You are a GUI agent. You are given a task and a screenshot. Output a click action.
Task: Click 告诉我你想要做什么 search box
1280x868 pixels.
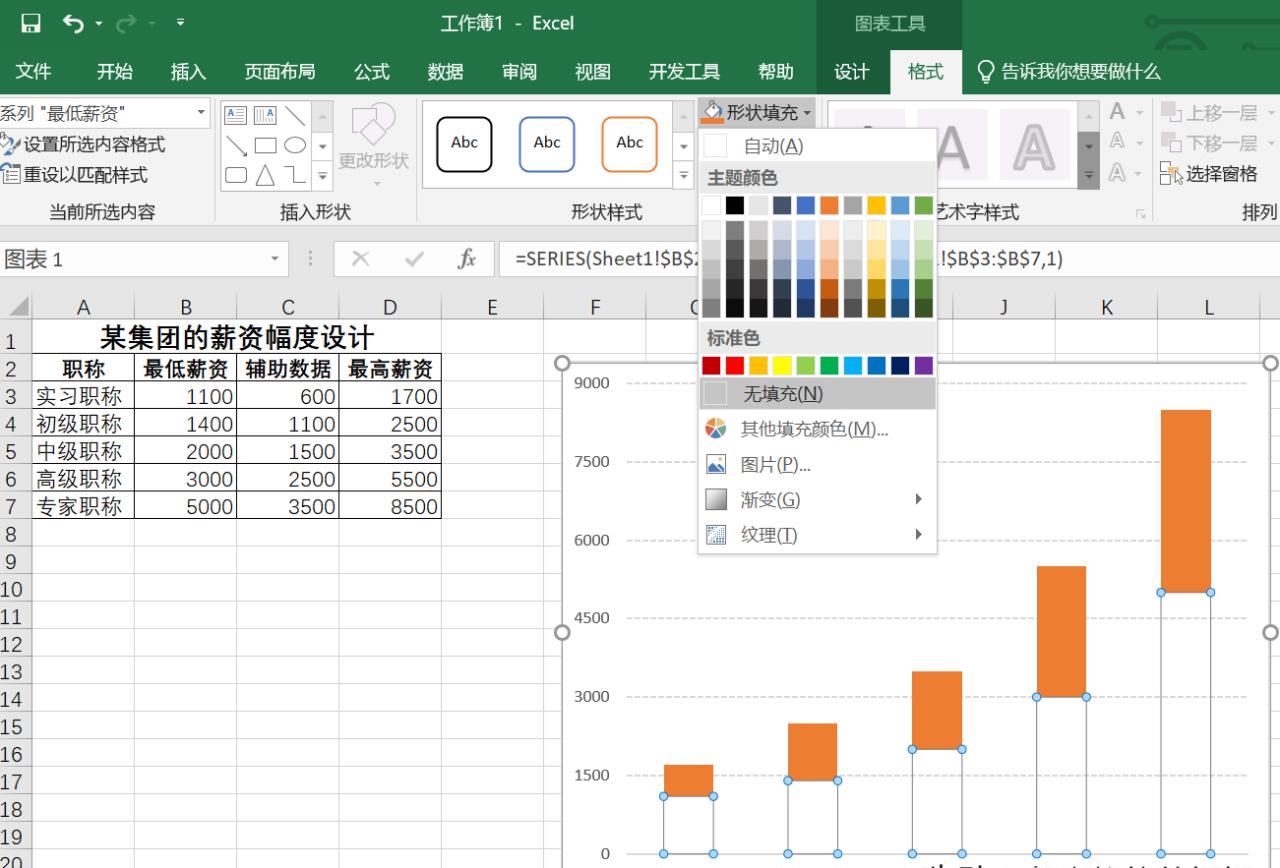pos(1068,71)
